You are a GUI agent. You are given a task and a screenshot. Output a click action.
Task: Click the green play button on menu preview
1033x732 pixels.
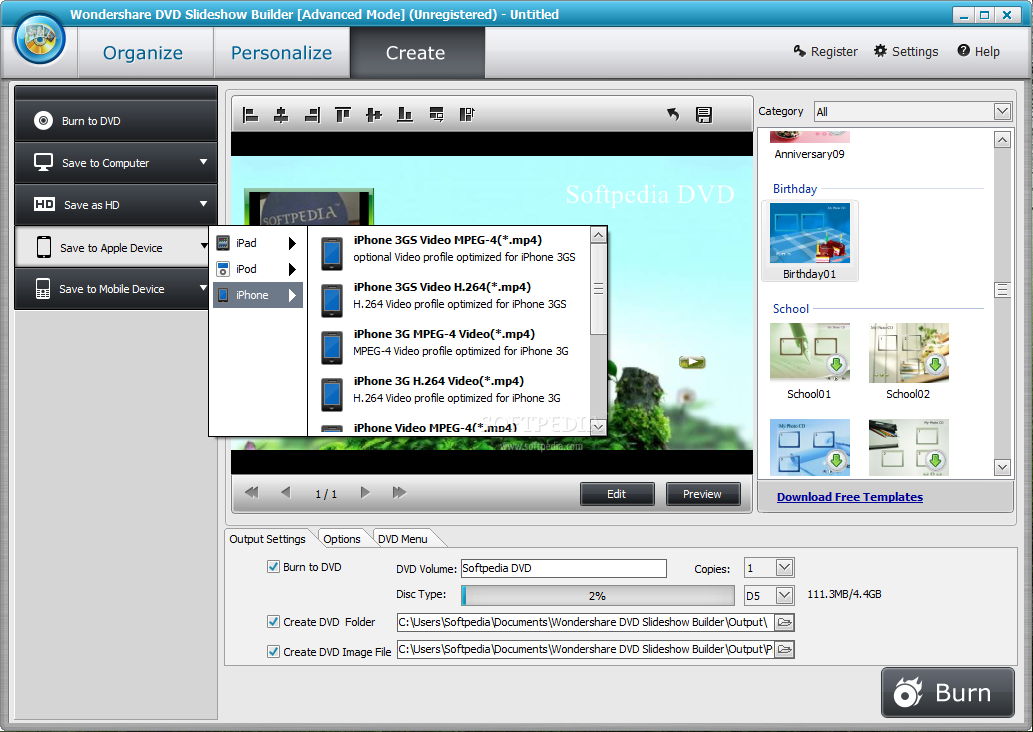coord(692,362)
